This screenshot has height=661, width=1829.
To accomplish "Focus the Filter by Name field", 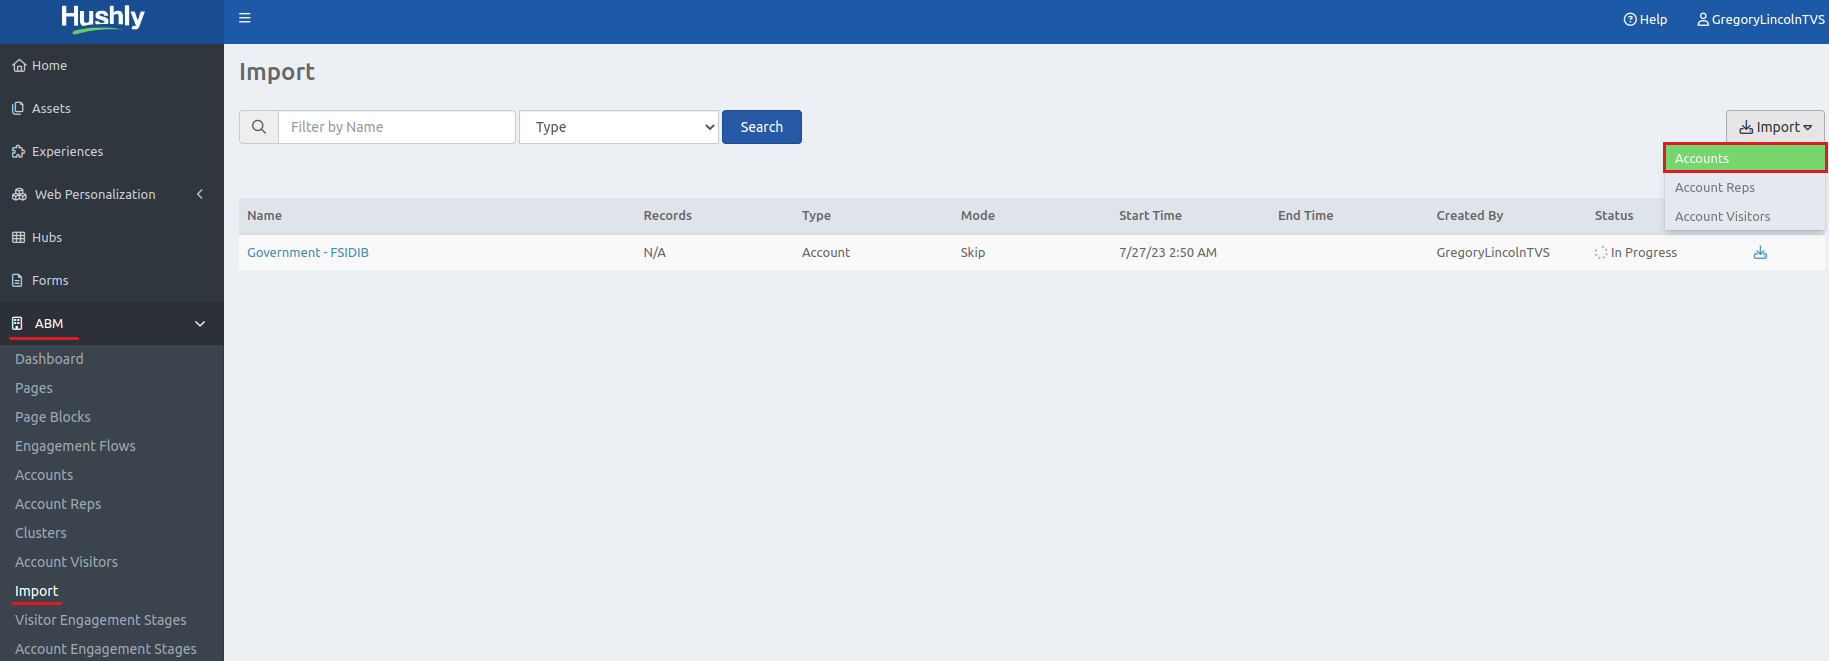I will tap(397, 127).
